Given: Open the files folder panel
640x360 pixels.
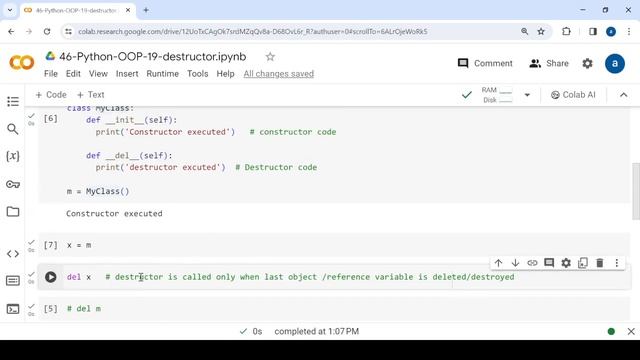Looking at the screenshot, I should click(13, 211).
